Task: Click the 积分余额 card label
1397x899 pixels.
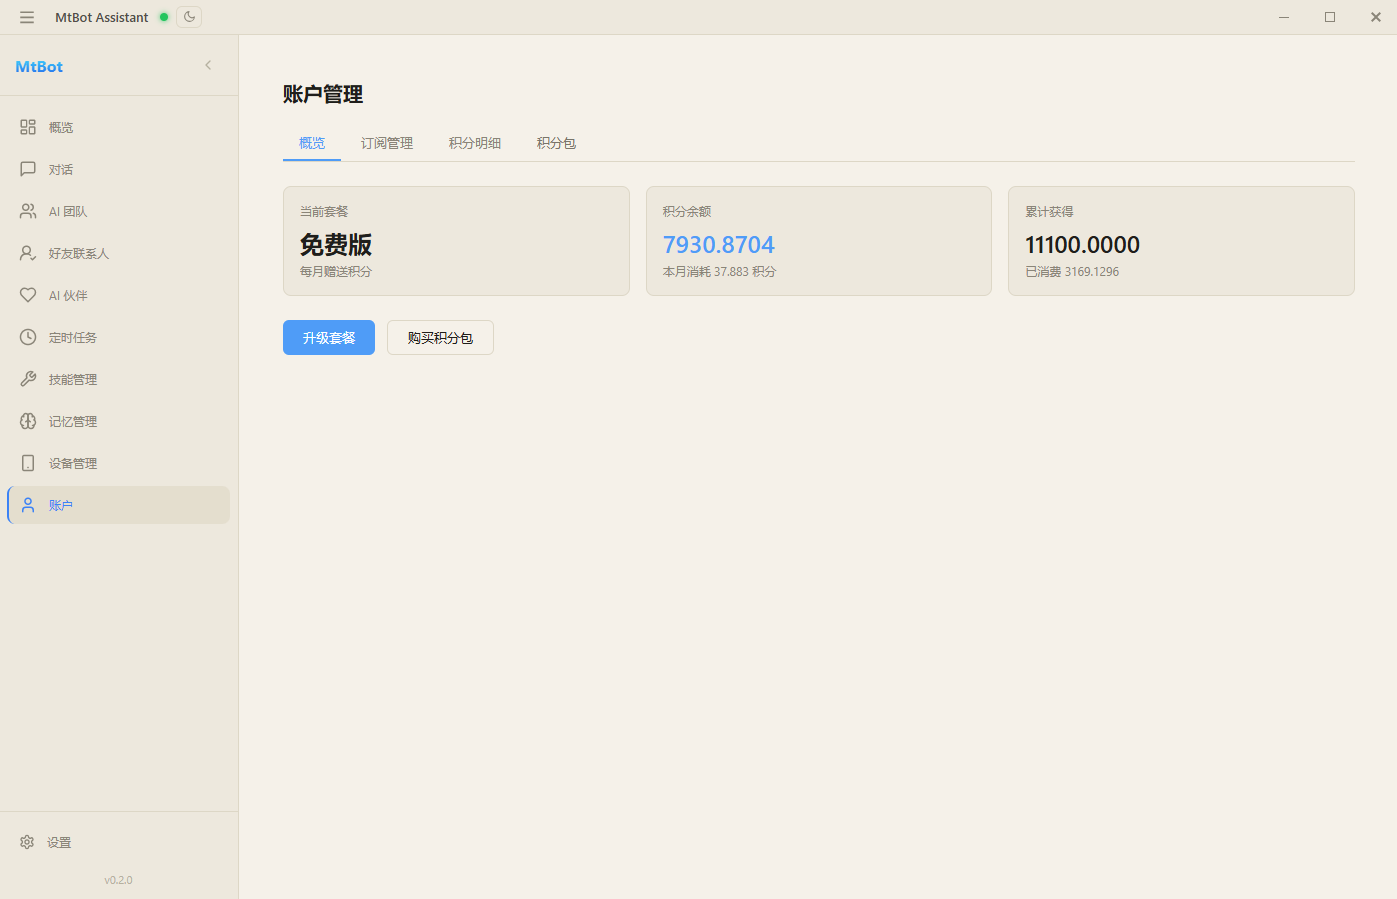Action: point(687,212)
